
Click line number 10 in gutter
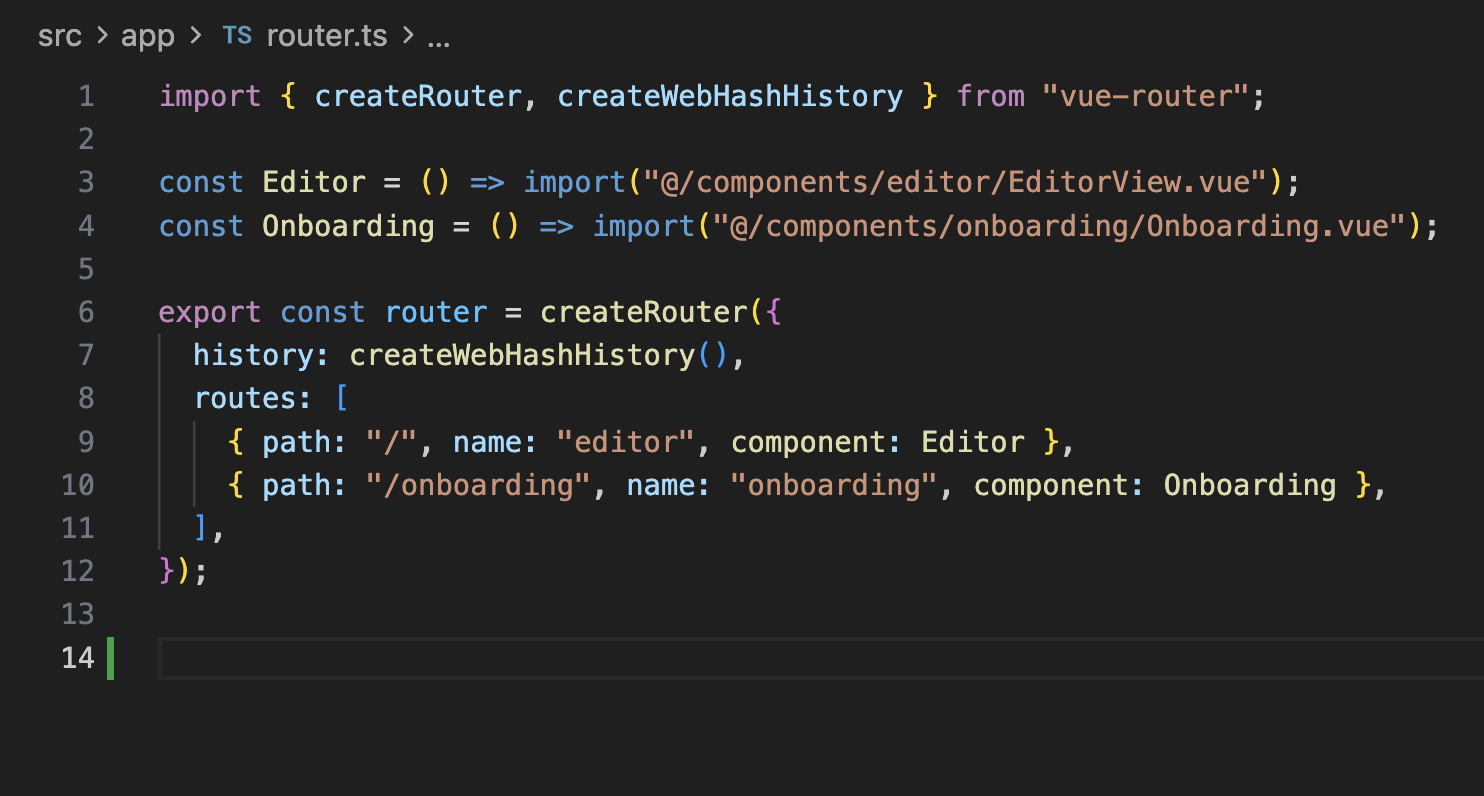tap(77, 485)
